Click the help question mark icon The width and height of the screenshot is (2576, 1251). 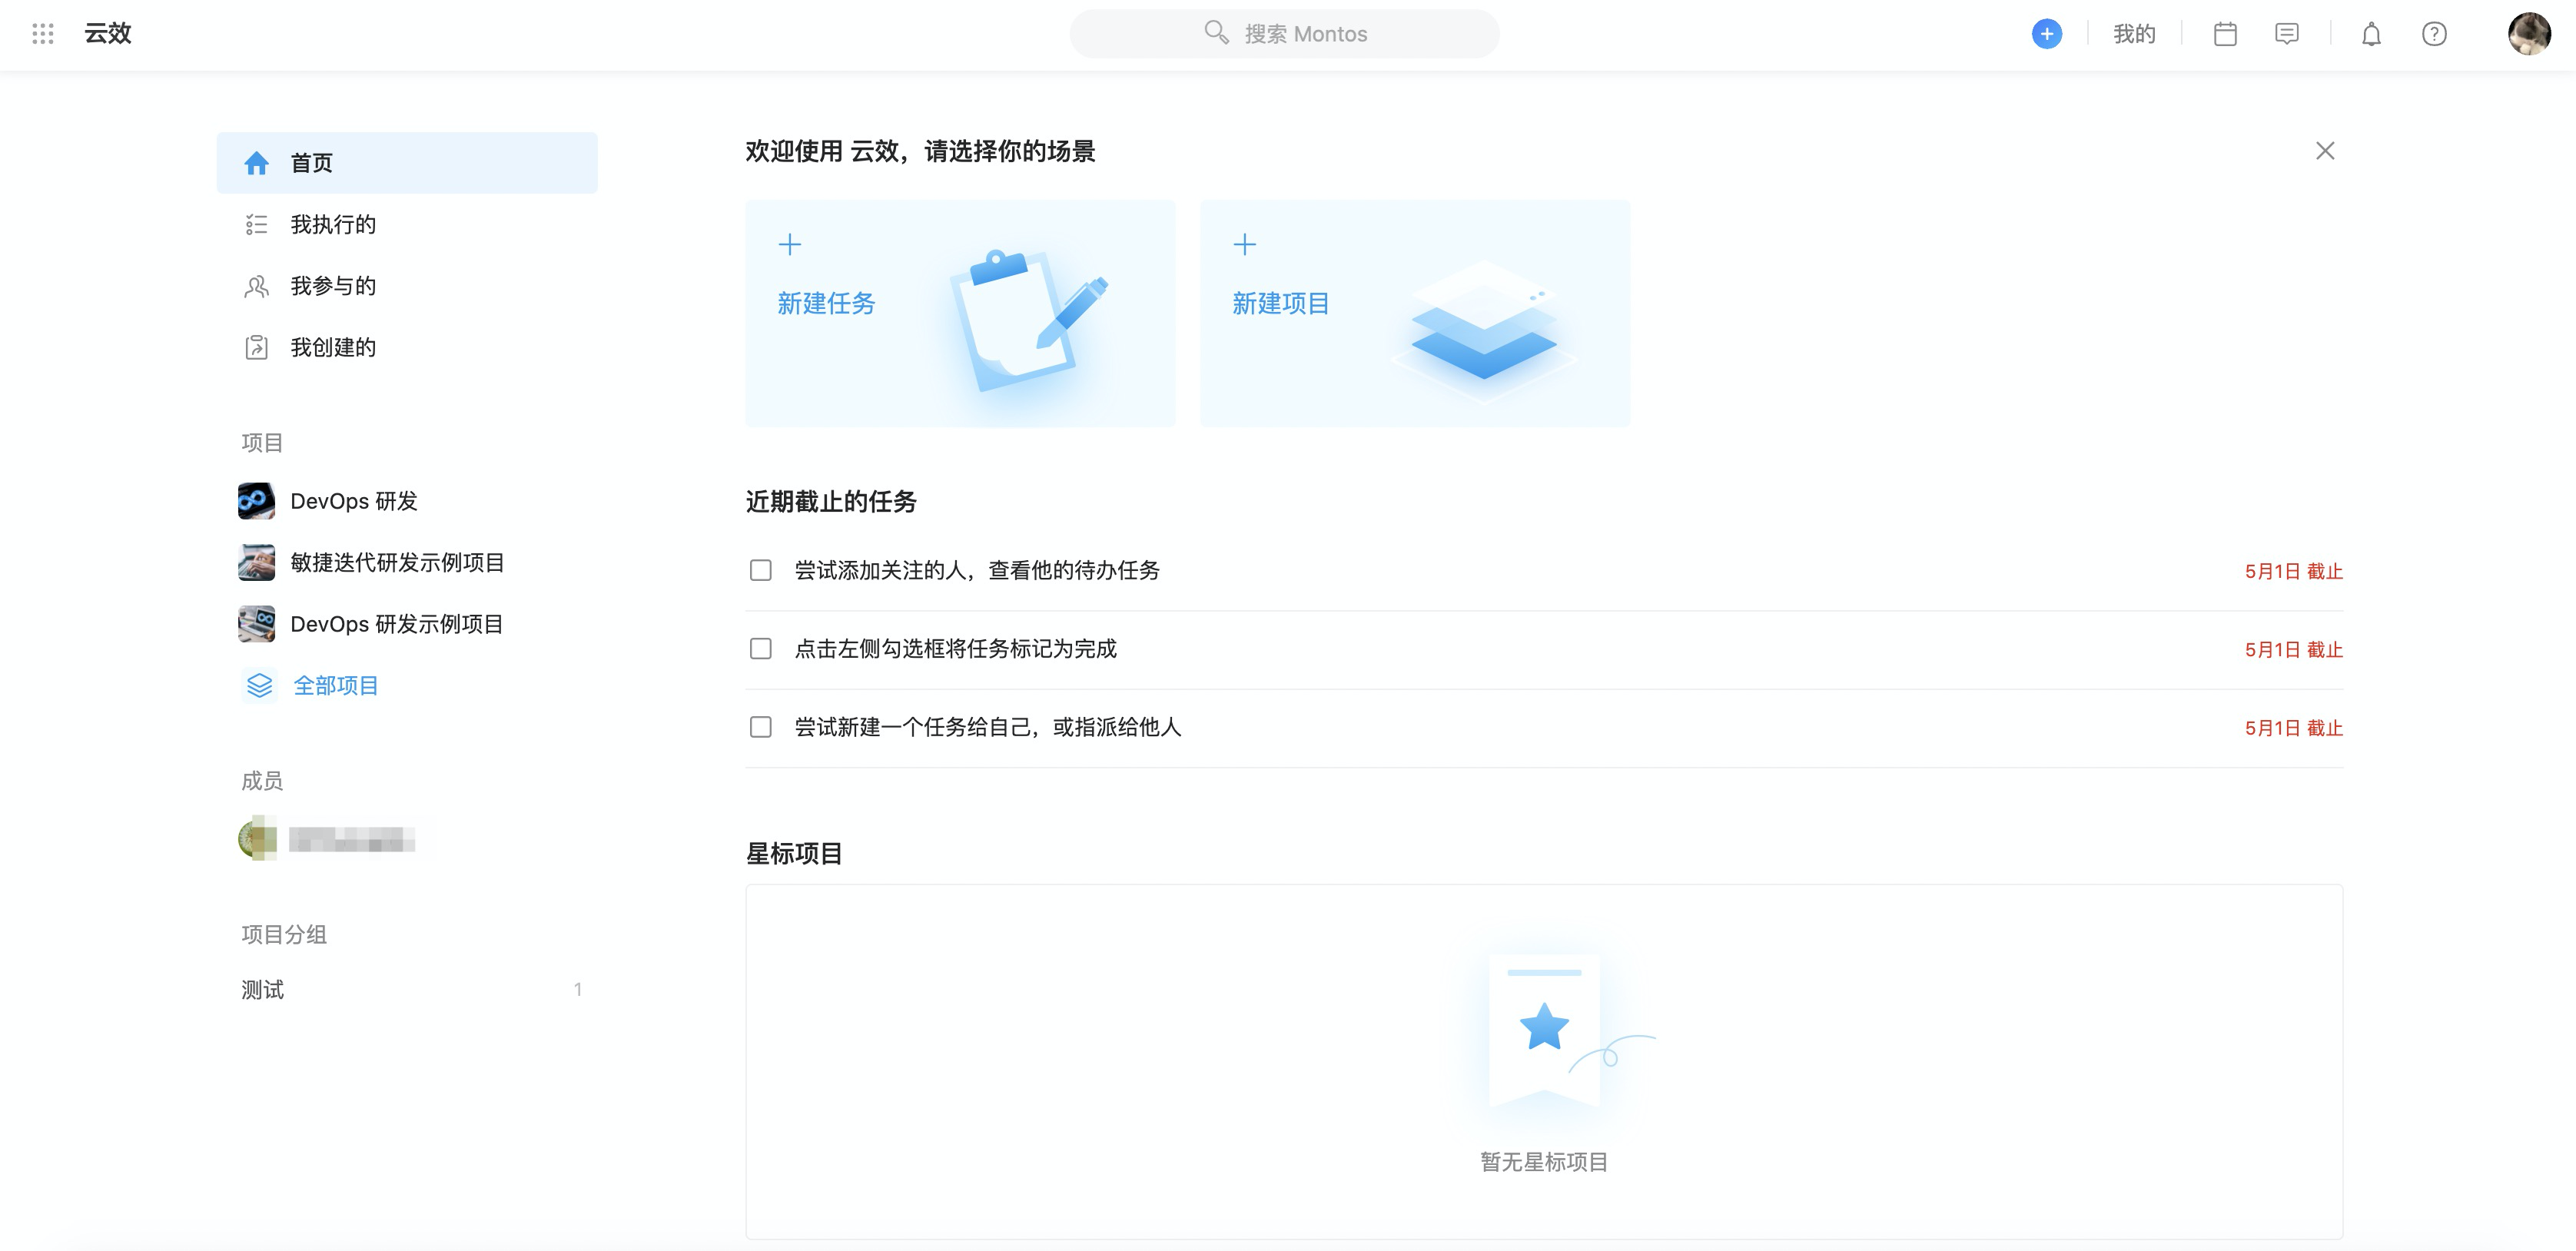click(x=2433, y=34)
